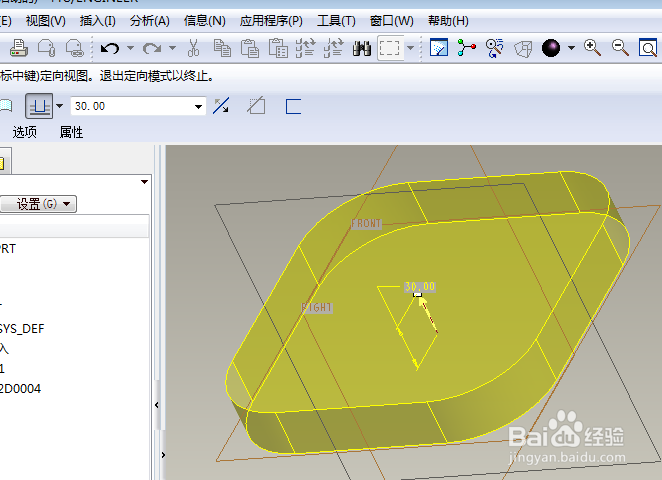662x480 pixels.
Task: Click the lower navigator right-arrow expander
Action: click(x=163, y=455)
